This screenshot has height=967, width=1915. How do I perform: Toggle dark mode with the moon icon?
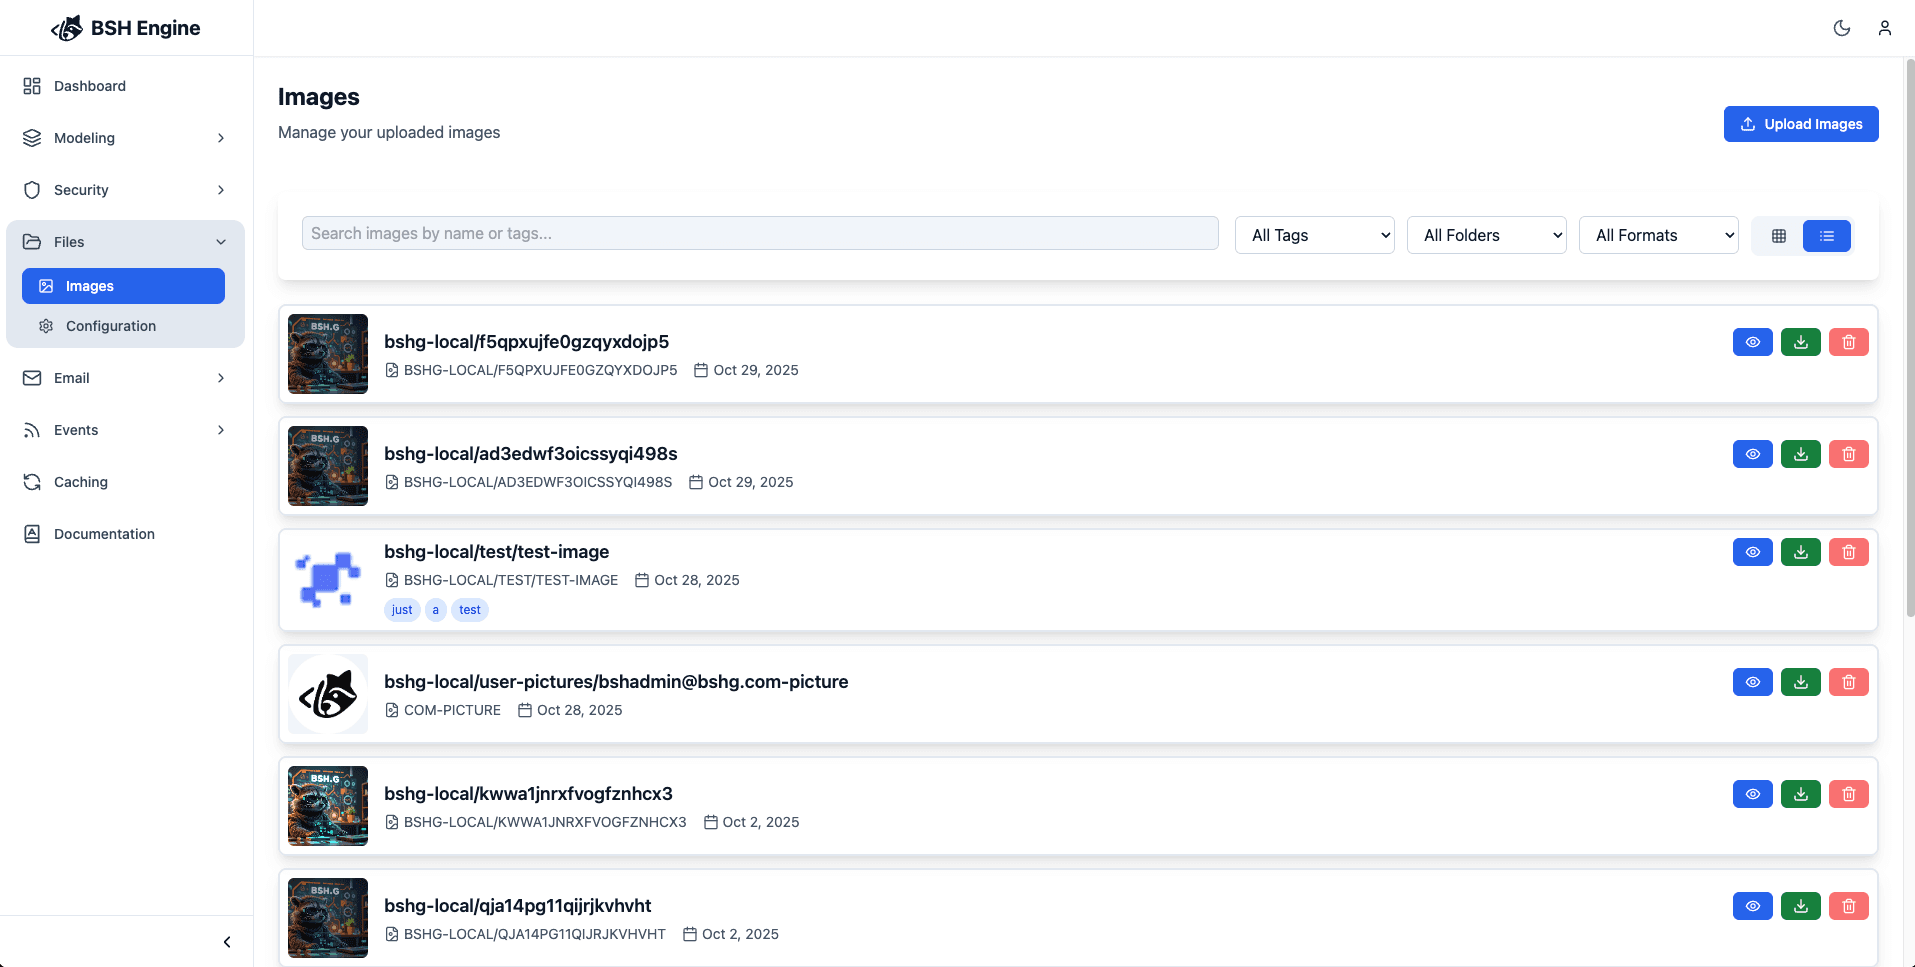tap(1842, 28)
